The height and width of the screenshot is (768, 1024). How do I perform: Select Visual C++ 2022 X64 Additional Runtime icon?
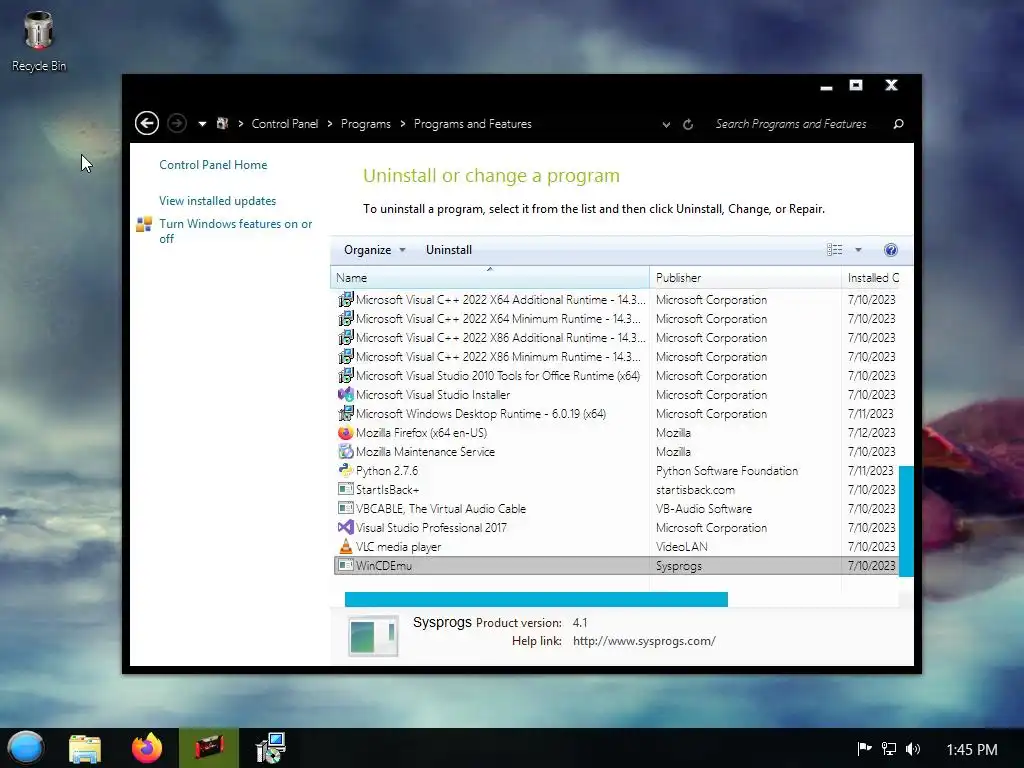[x=345, y=300]
